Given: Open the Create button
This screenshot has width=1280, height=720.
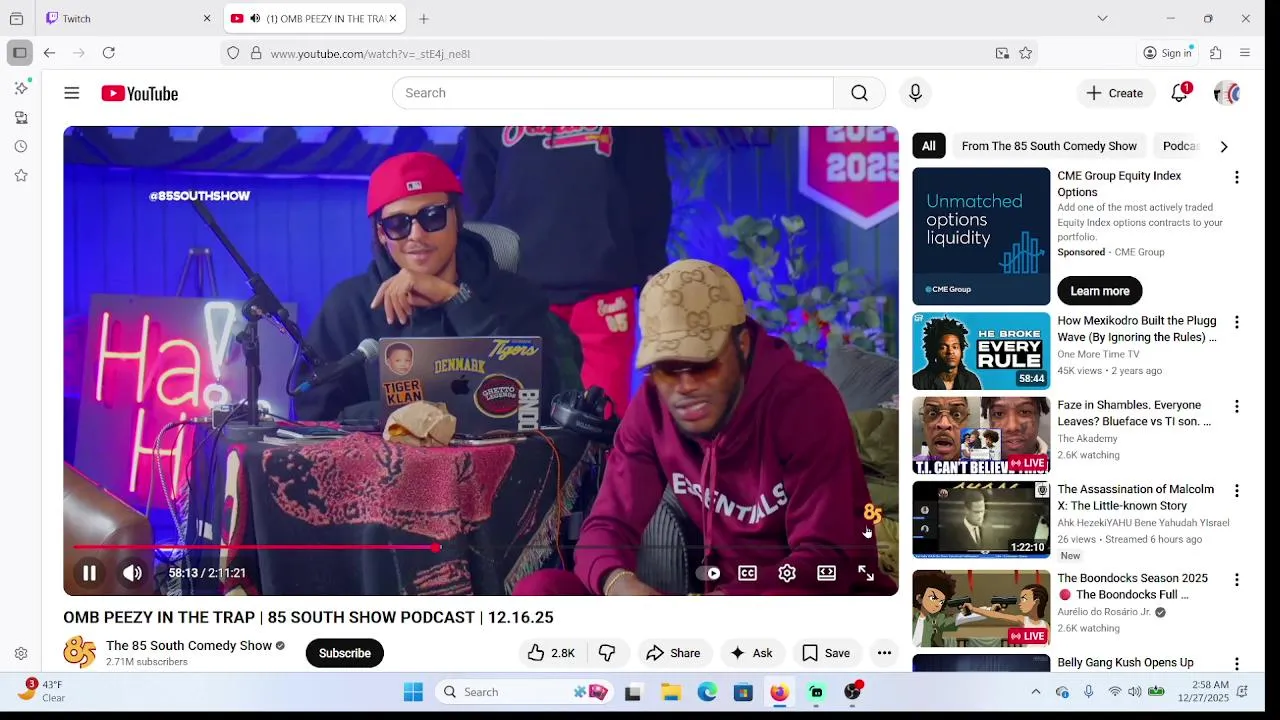Looking at the screenshot, I should tap(1115, 93).
